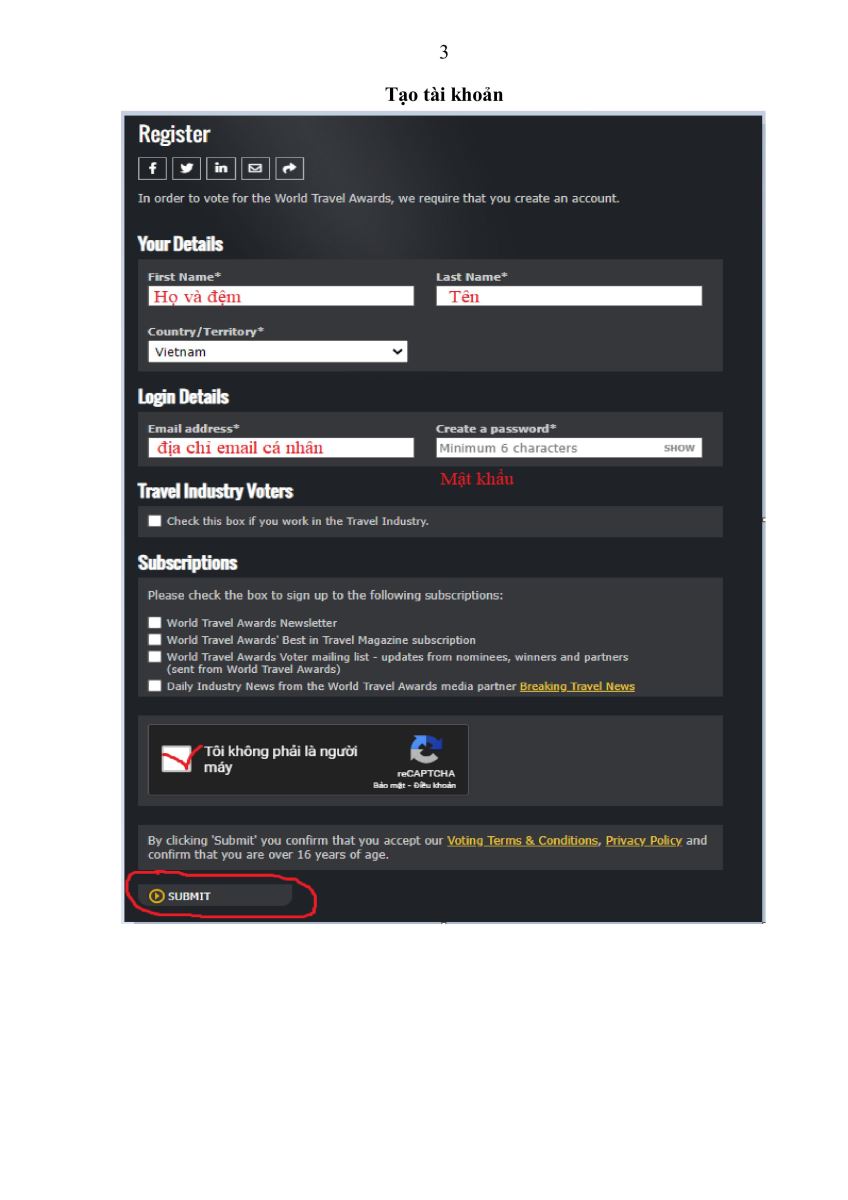
Task: Open Voting Terms & Conditions link
Action: (x=523, y=840)
